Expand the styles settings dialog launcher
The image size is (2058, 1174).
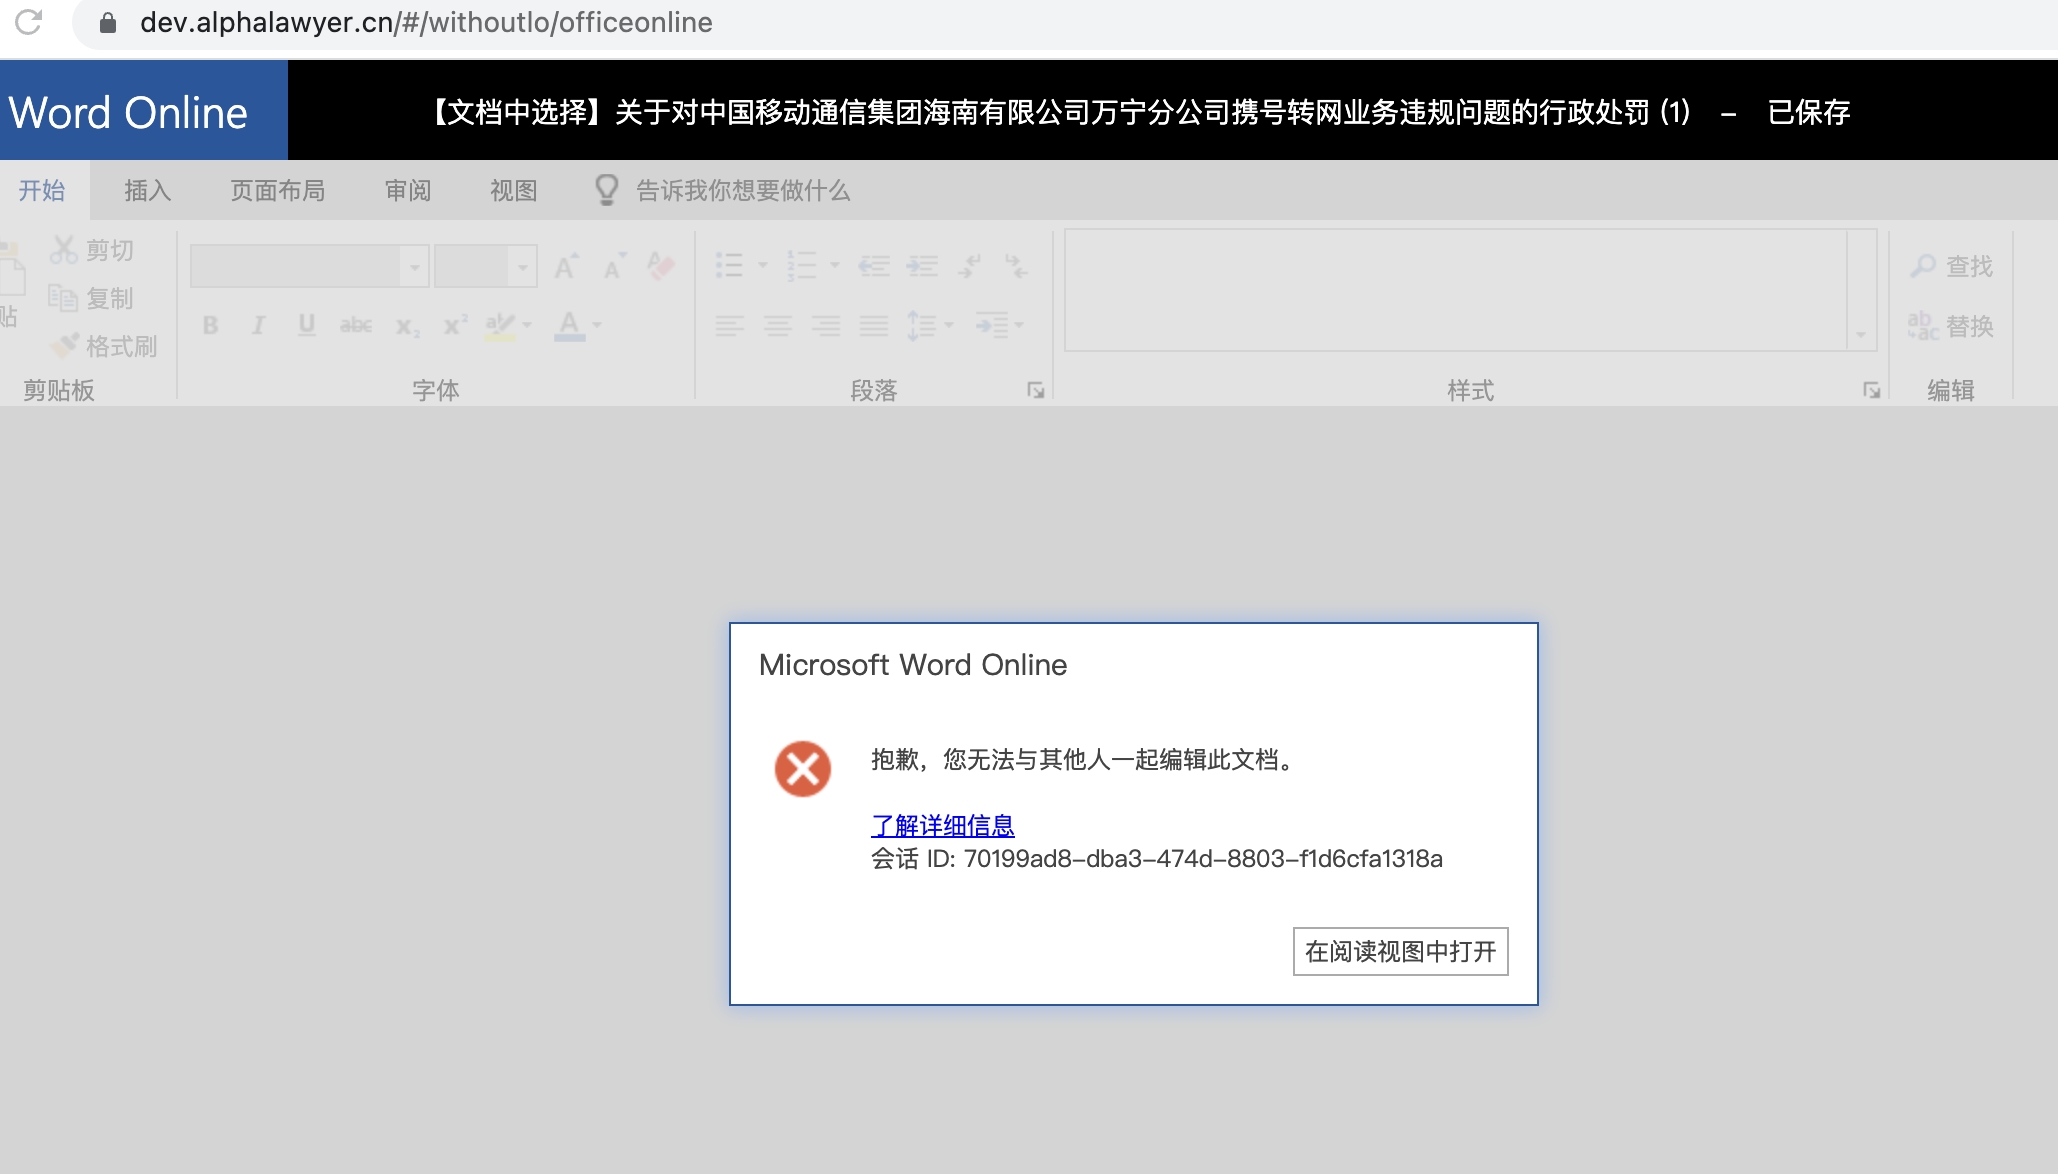click(x=1871, y=390)
